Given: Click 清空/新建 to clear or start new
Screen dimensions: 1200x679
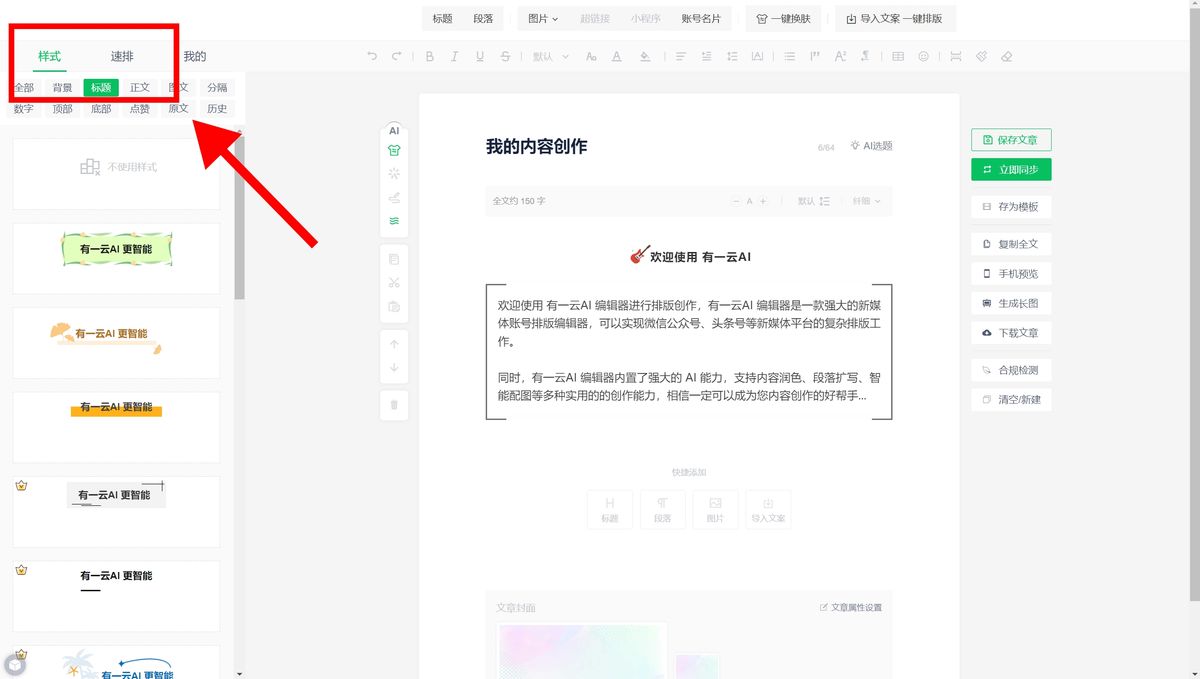Looking at the screenshot, I should (1011, 400).
